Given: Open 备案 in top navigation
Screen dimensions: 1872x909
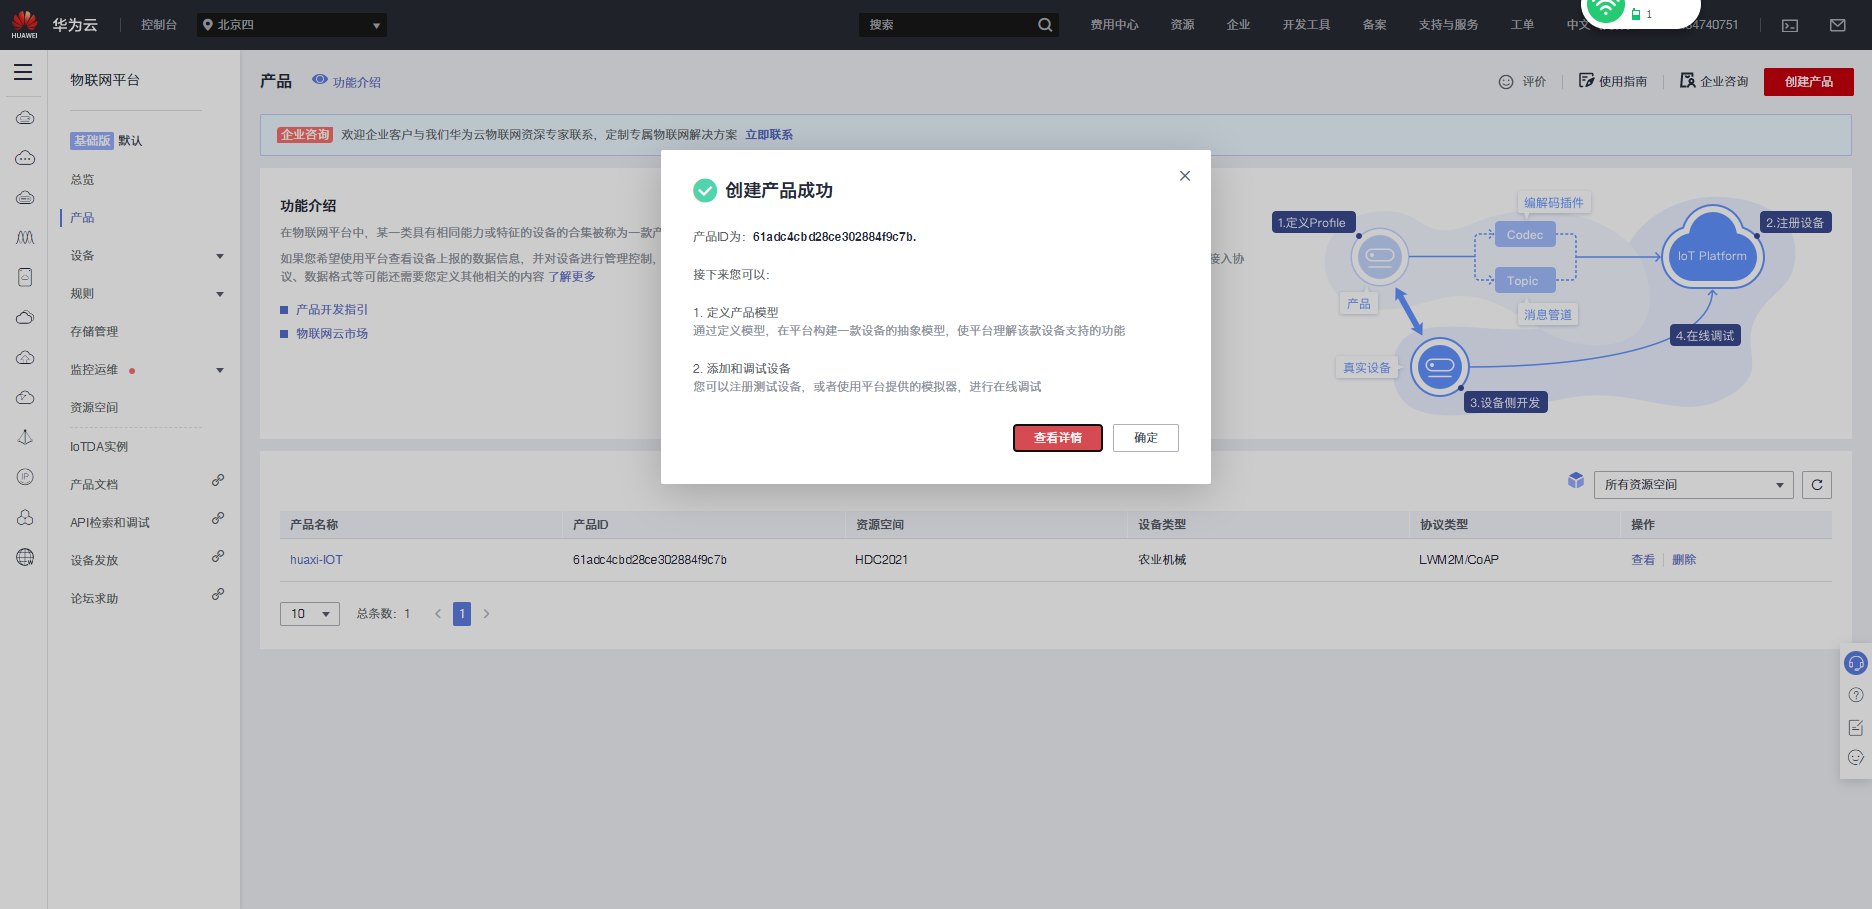Looking at the screenshot, I should click(1374, 25).
